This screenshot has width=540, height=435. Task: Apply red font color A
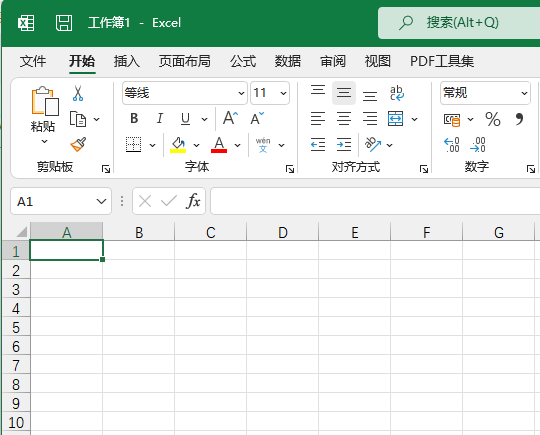pyautogui.click(x=219, y=144)
